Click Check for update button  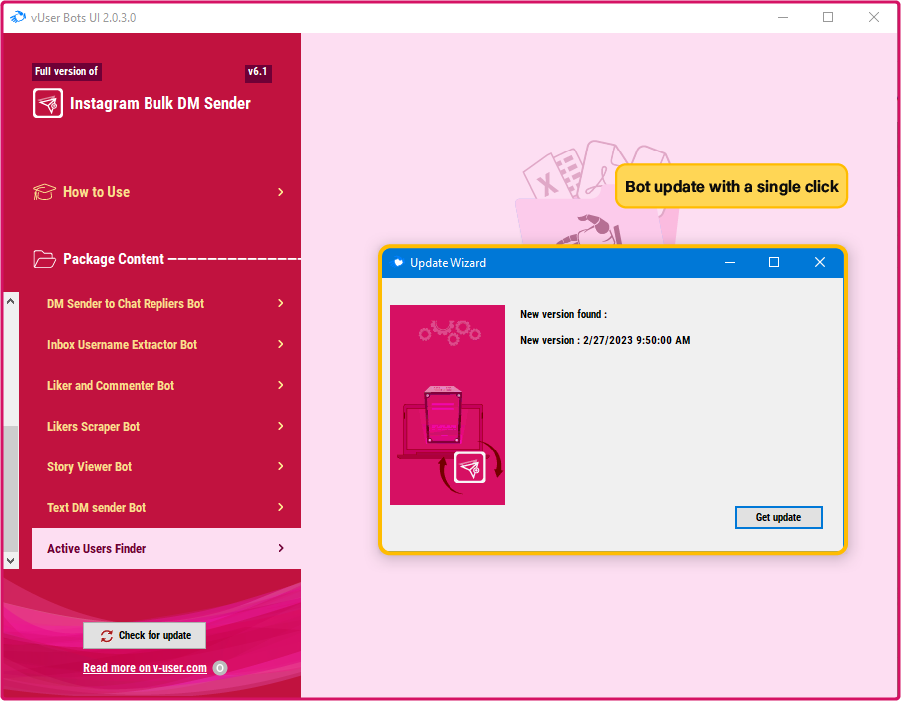(144, 635)
